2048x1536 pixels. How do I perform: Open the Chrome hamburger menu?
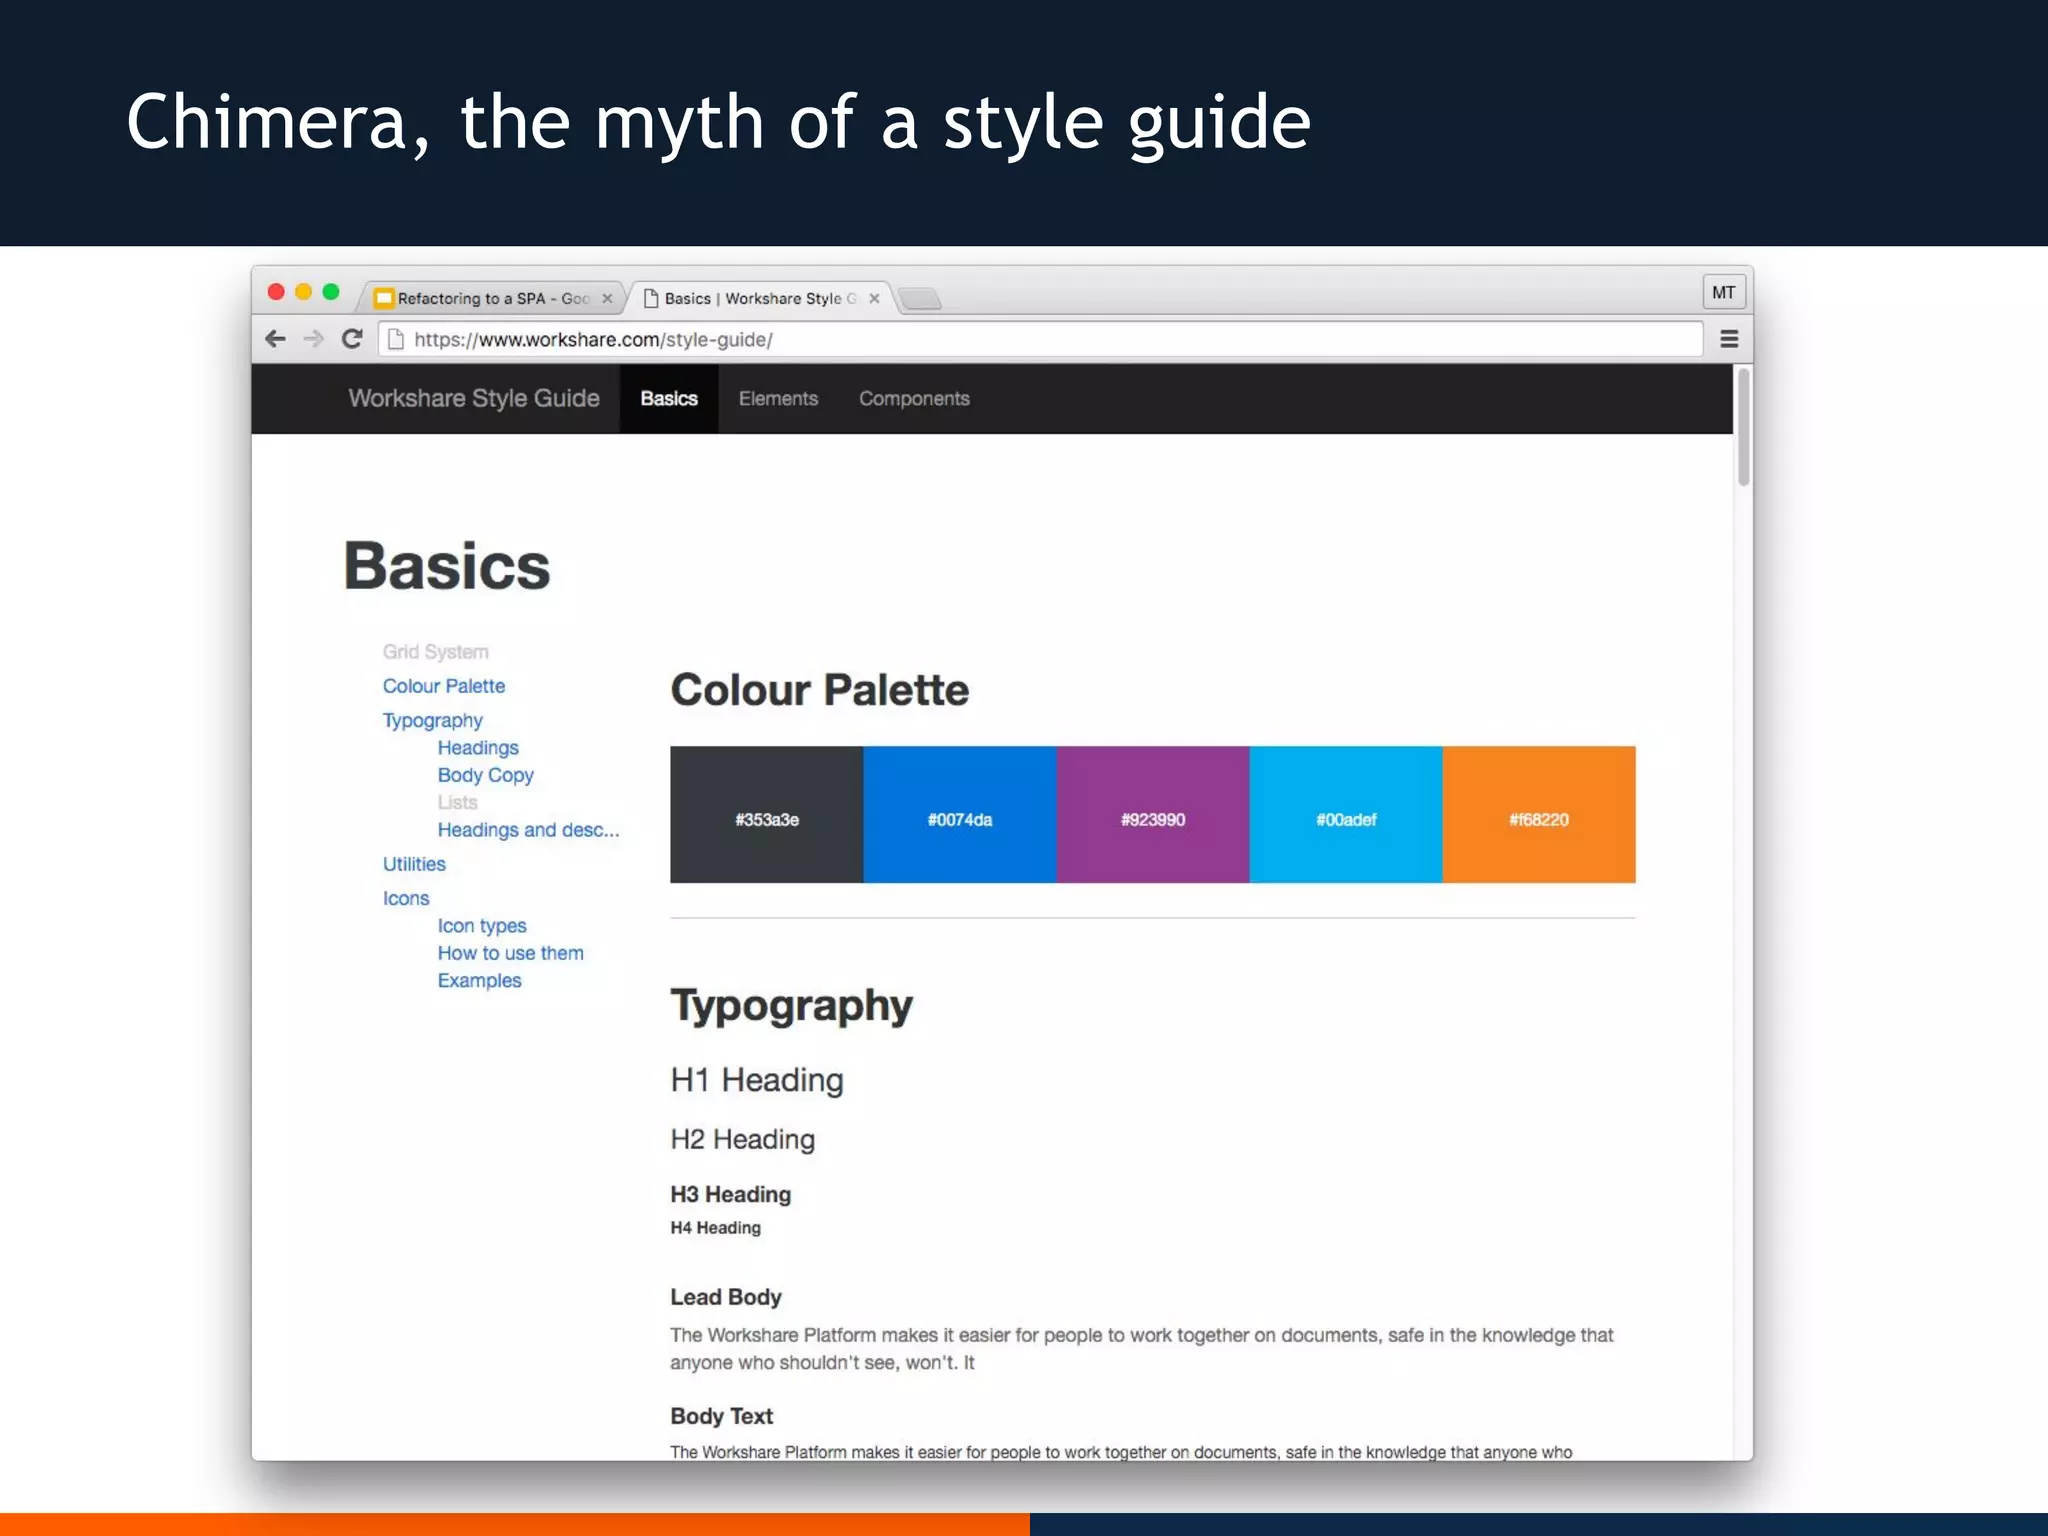pos(1729,339)
